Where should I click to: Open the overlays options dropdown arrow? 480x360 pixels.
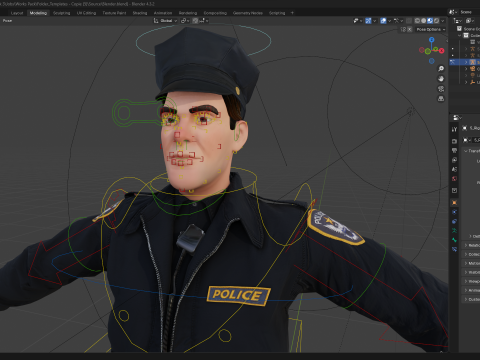click(389, 21)
